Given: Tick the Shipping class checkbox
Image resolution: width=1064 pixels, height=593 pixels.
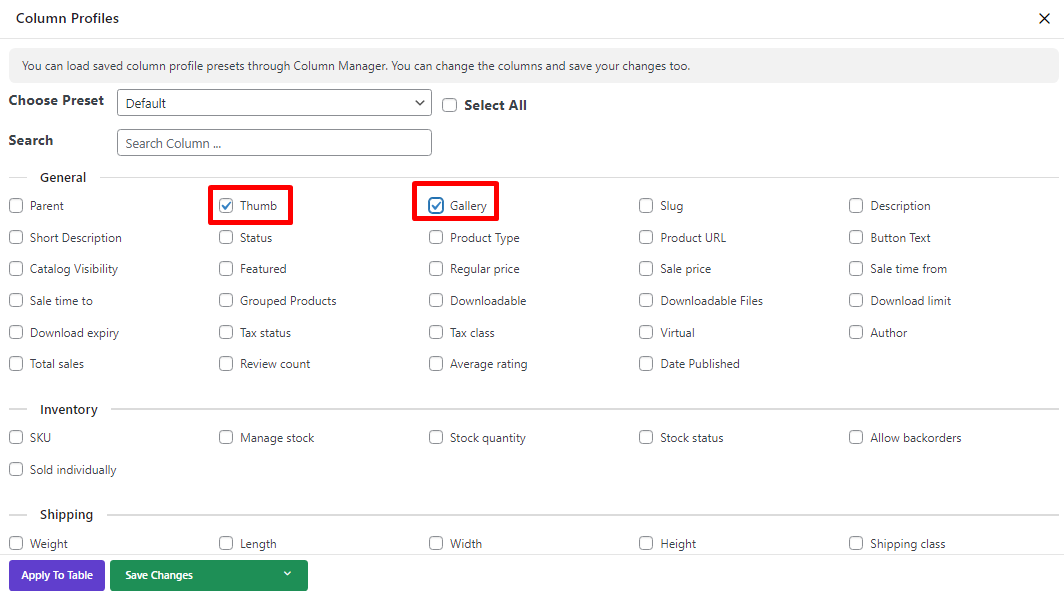Looking at the screenshot, I should (x=856, y=543).
